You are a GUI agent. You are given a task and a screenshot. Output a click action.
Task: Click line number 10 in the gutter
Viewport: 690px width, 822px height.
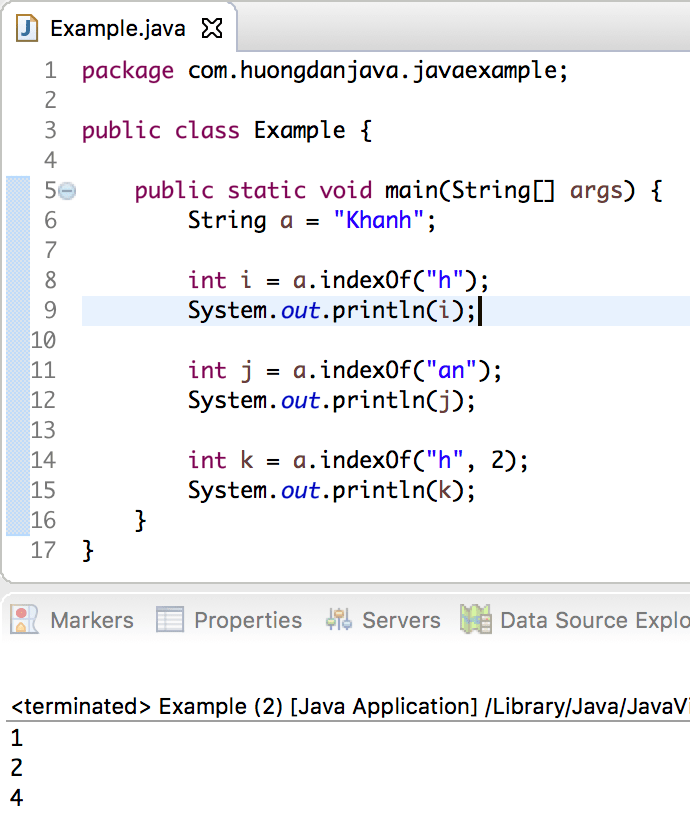coord(43,341)
